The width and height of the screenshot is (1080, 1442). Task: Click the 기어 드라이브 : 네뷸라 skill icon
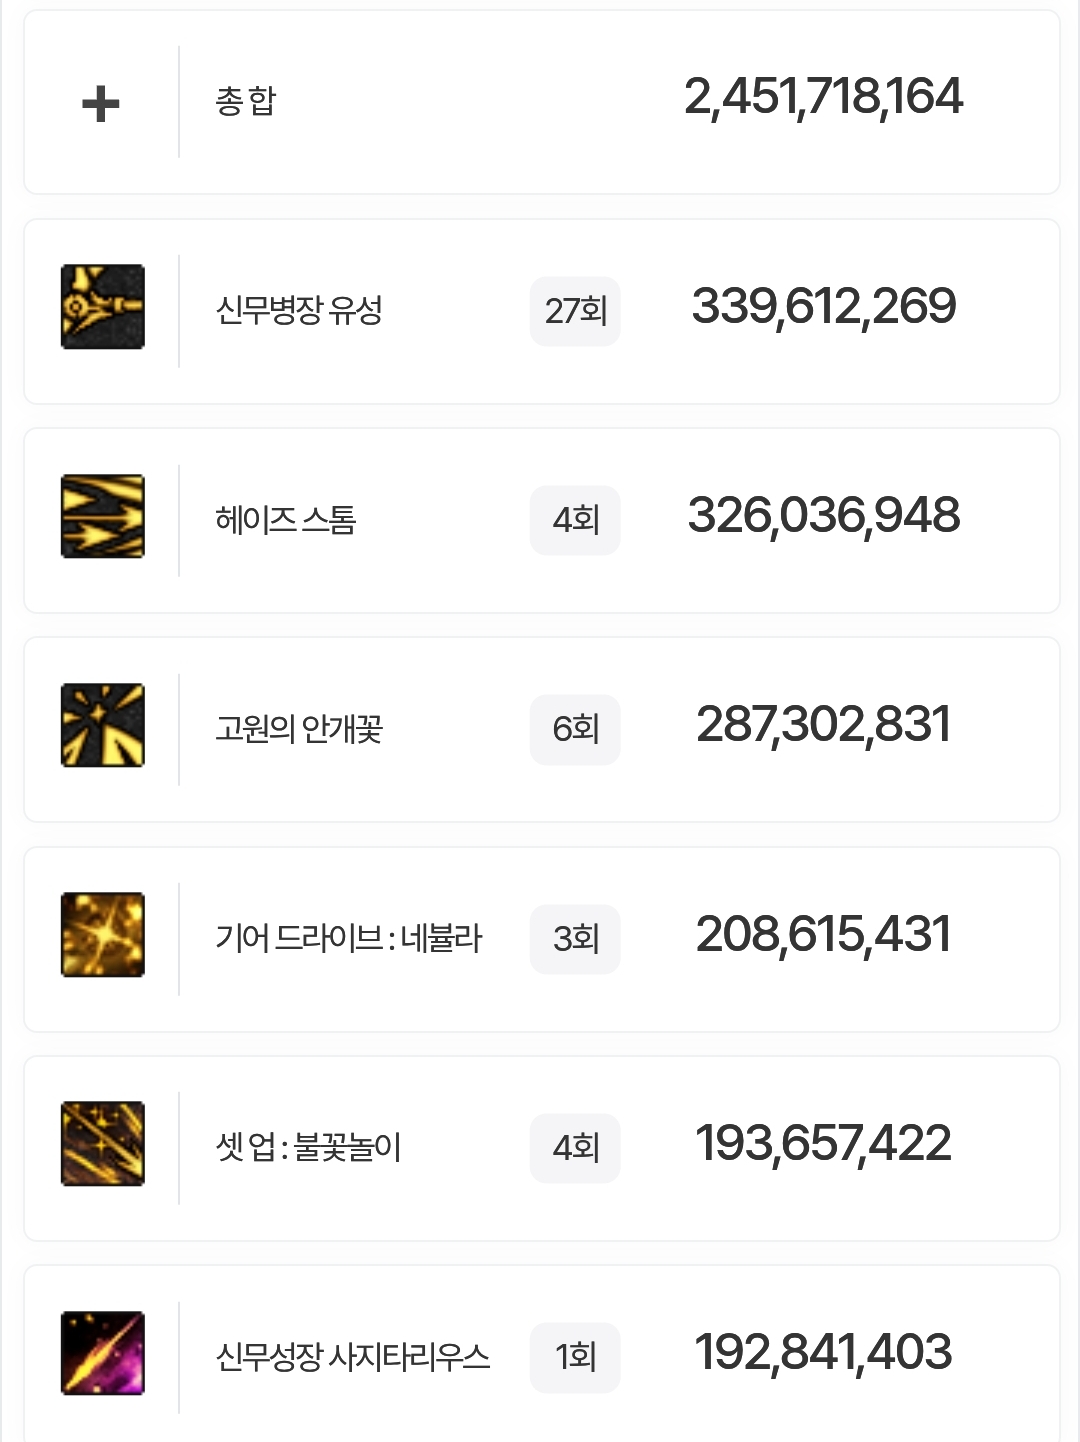[x=103, y=935]
